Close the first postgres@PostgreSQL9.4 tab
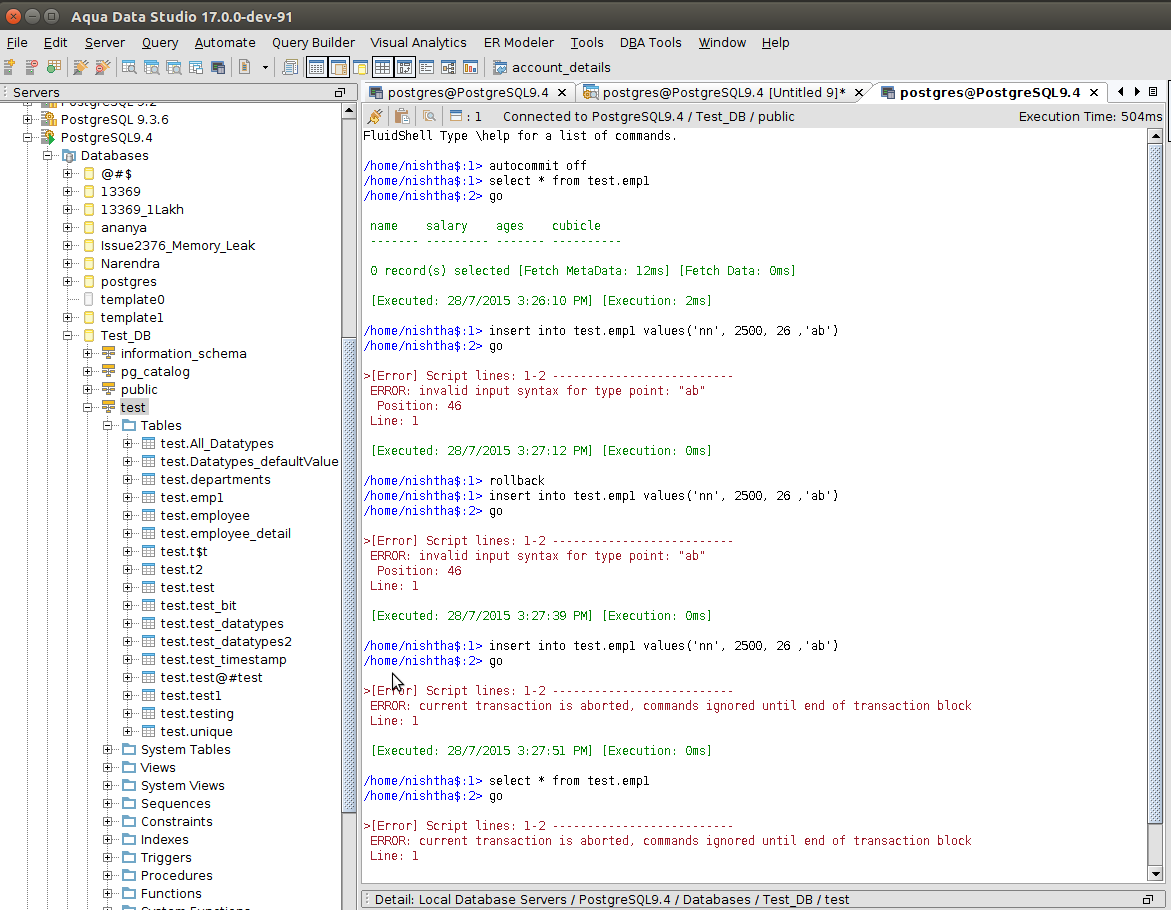The height and width of the screenshot is (910, 1172). click(x=562, y=93)
